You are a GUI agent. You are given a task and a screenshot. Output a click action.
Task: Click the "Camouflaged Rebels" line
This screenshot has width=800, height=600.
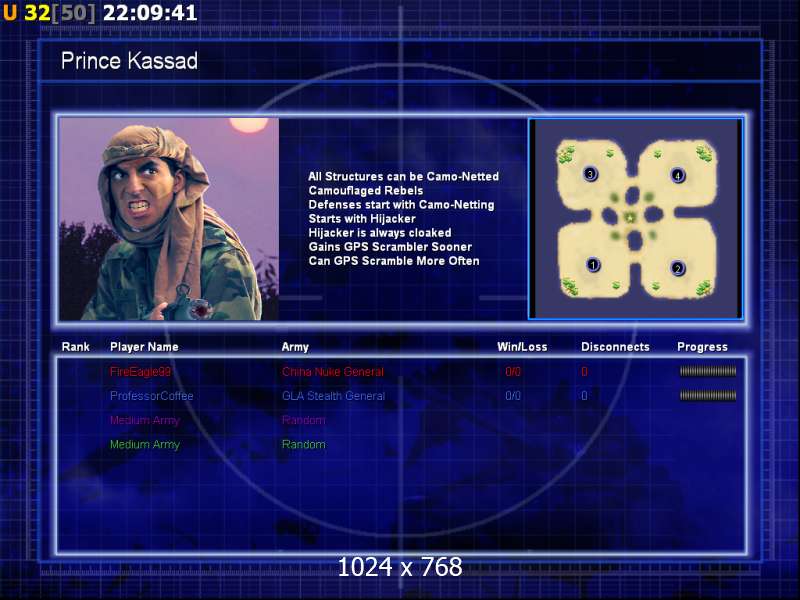click(x=366, y=191)
